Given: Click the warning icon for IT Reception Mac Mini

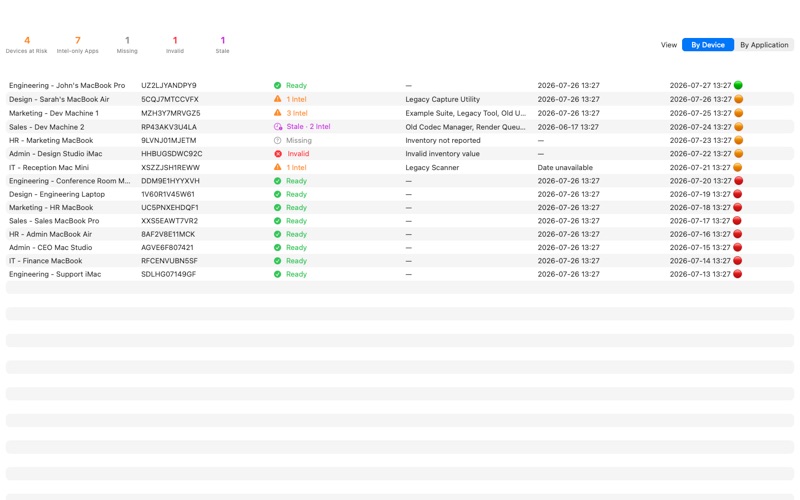Looking at the screenshot, I should [278, 167].
